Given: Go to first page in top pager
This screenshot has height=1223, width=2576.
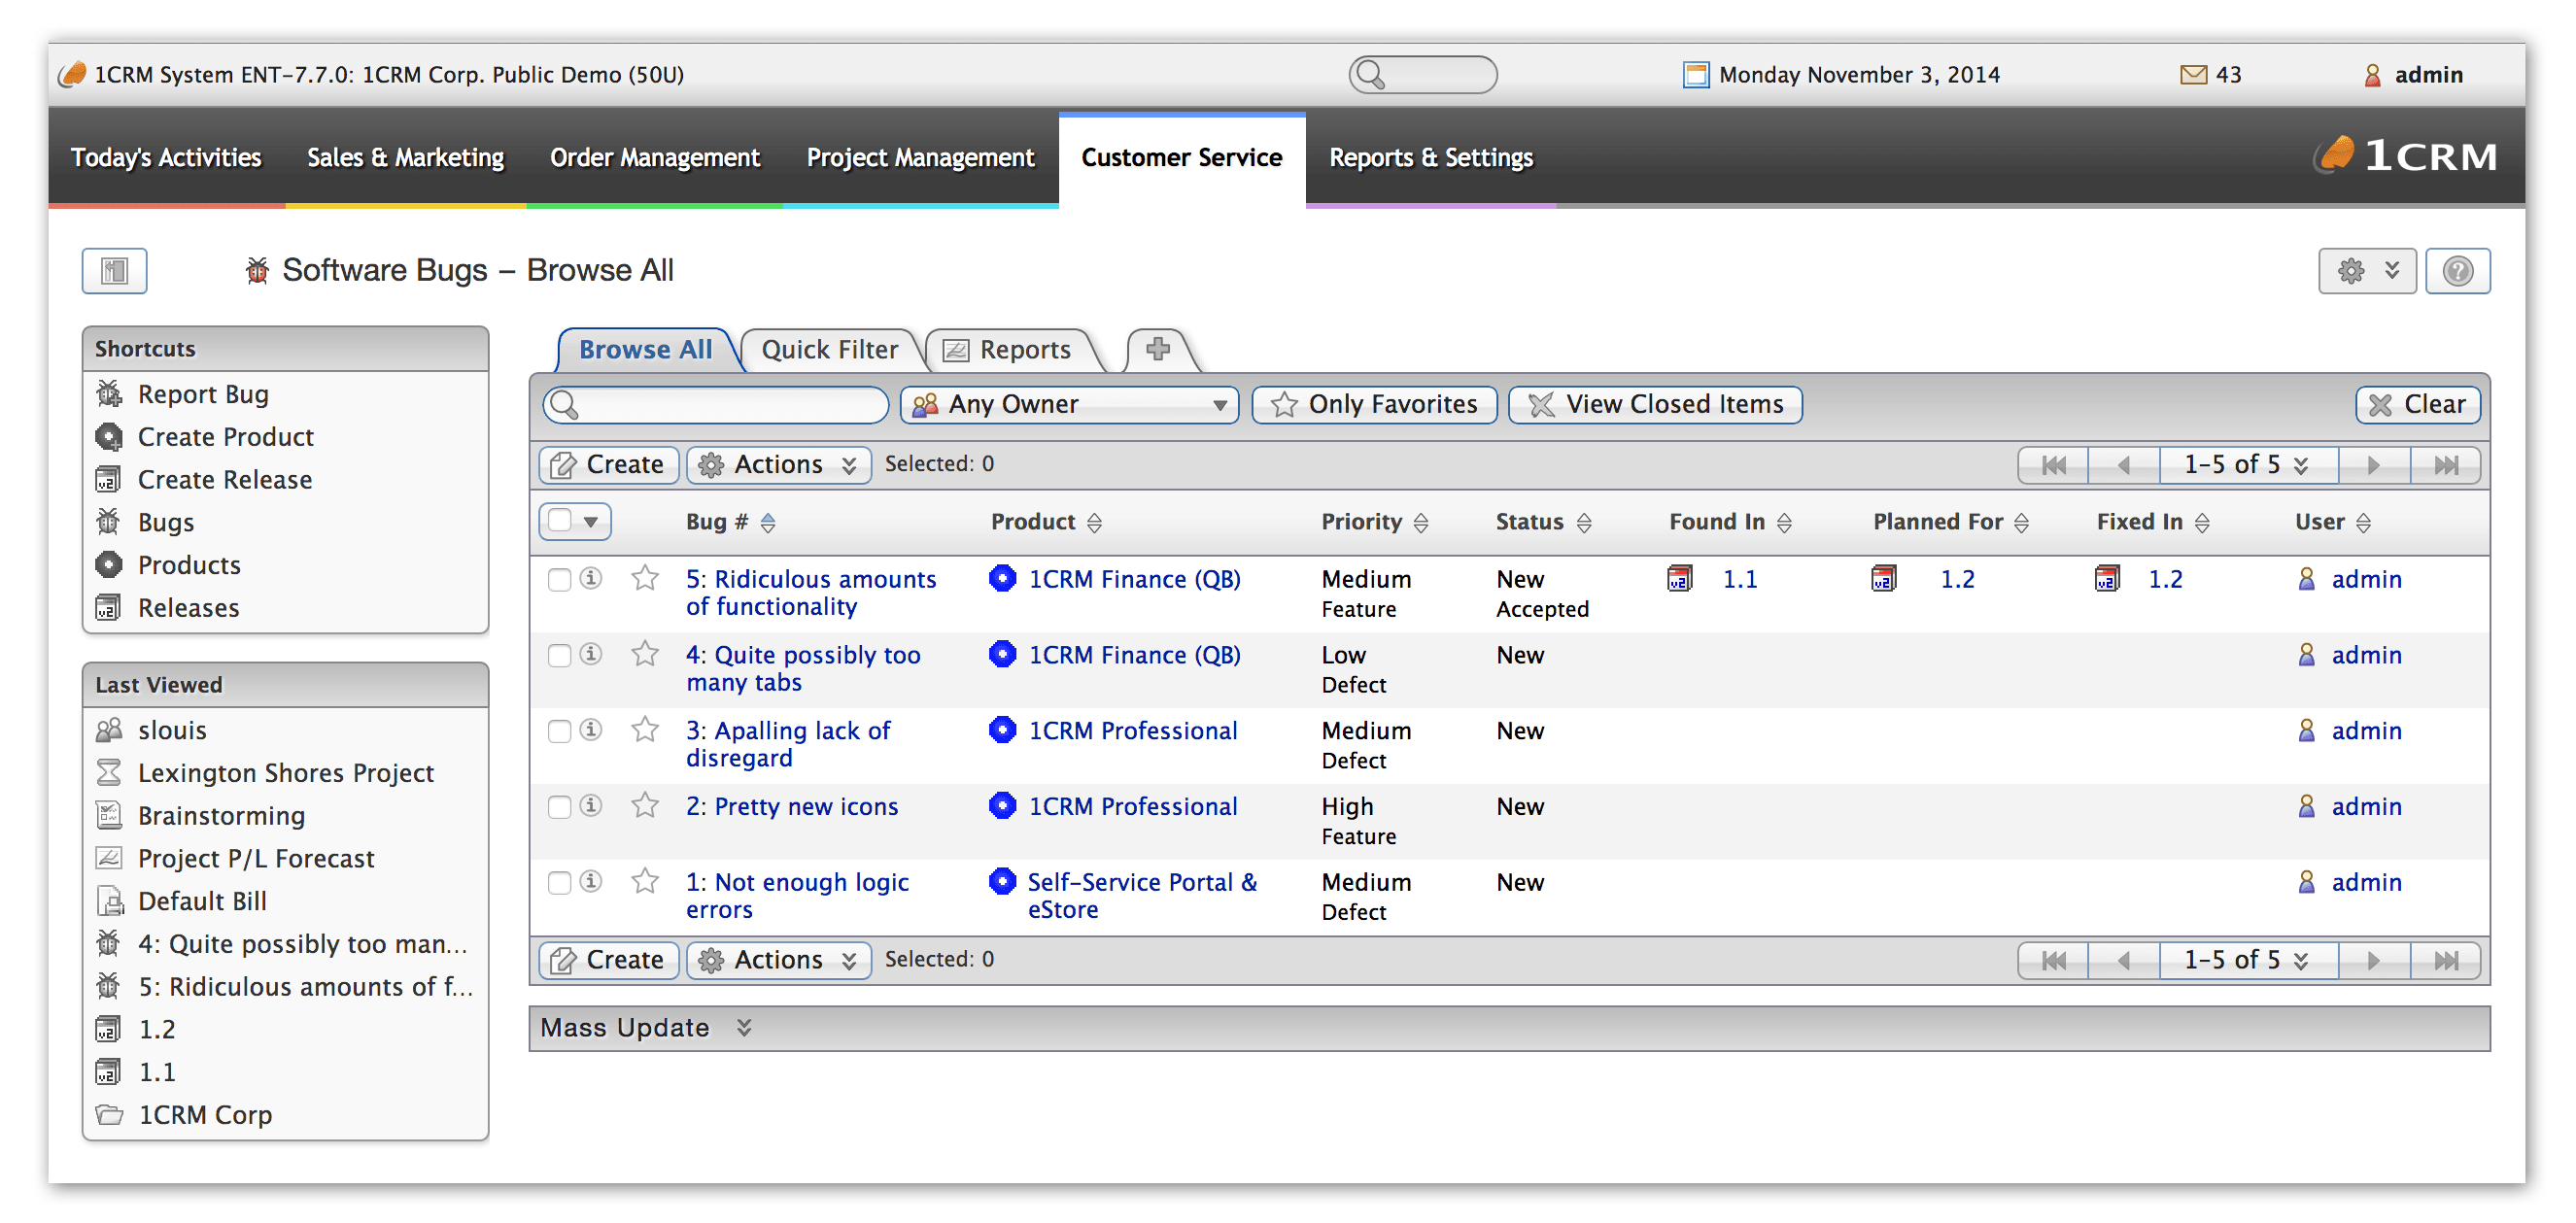Looking at the screenshot, I should [2054, 465].
